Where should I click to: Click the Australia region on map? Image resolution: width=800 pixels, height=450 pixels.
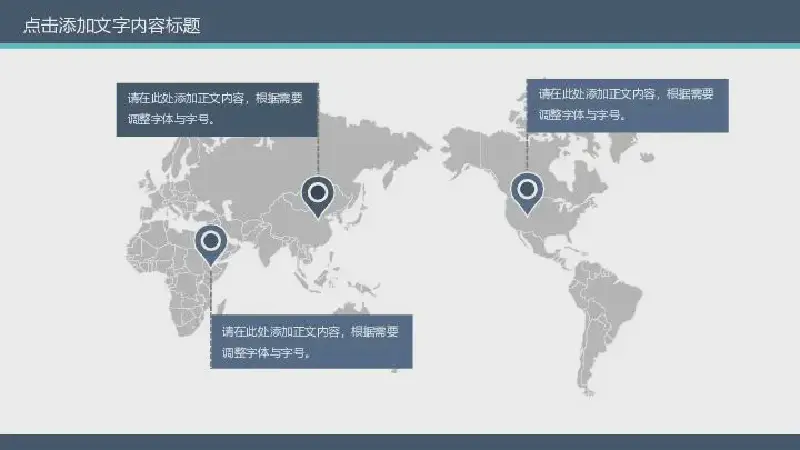click(x=352, y=308)
